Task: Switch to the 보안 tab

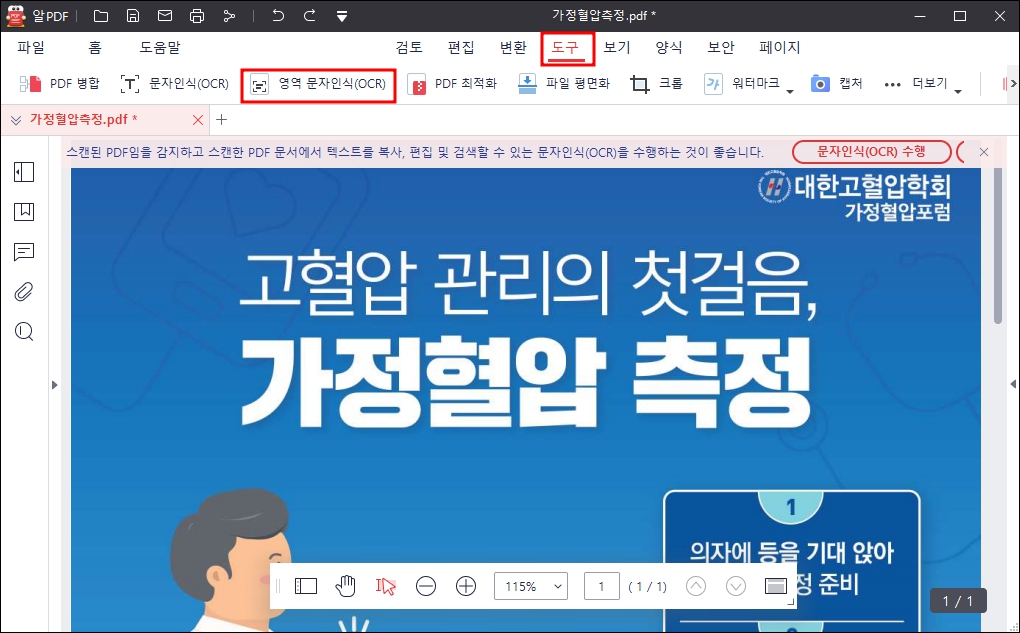Action: pyautogui.click(x=721, y=47)
